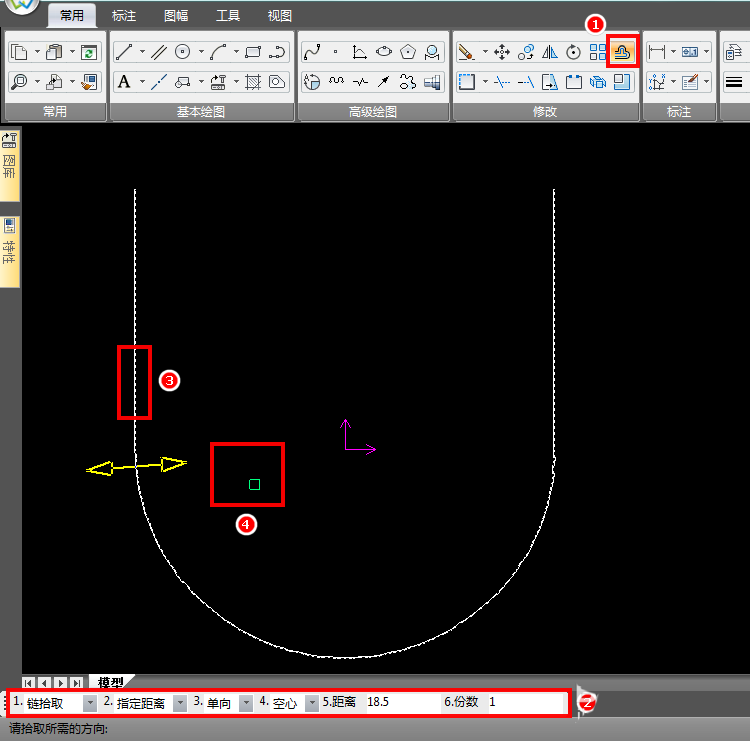Switch to the 工具 ribbon tab
This screenshot has width=750, height=741.
228,16
